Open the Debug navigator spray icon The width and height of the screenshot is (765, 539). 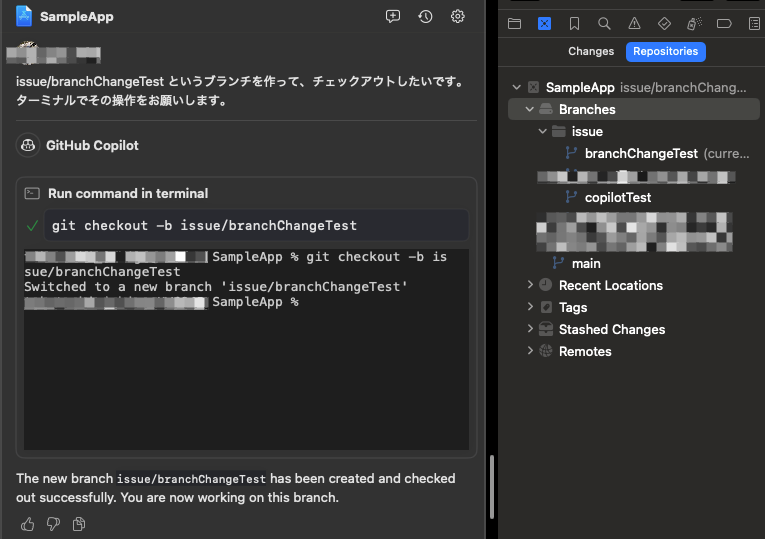tap(694, 23)
